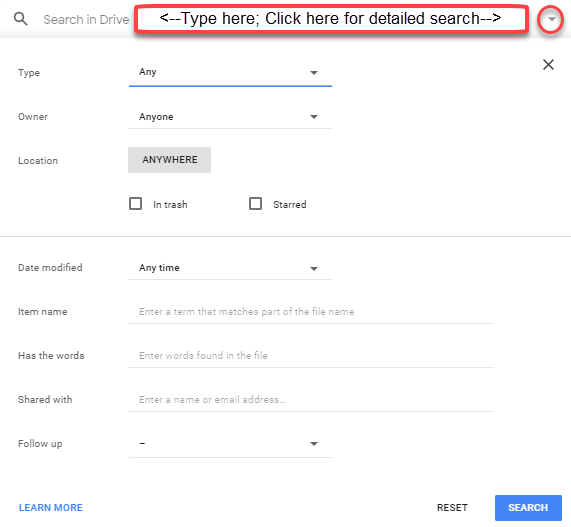Click the ANYWHERE location button

[169, 160]
